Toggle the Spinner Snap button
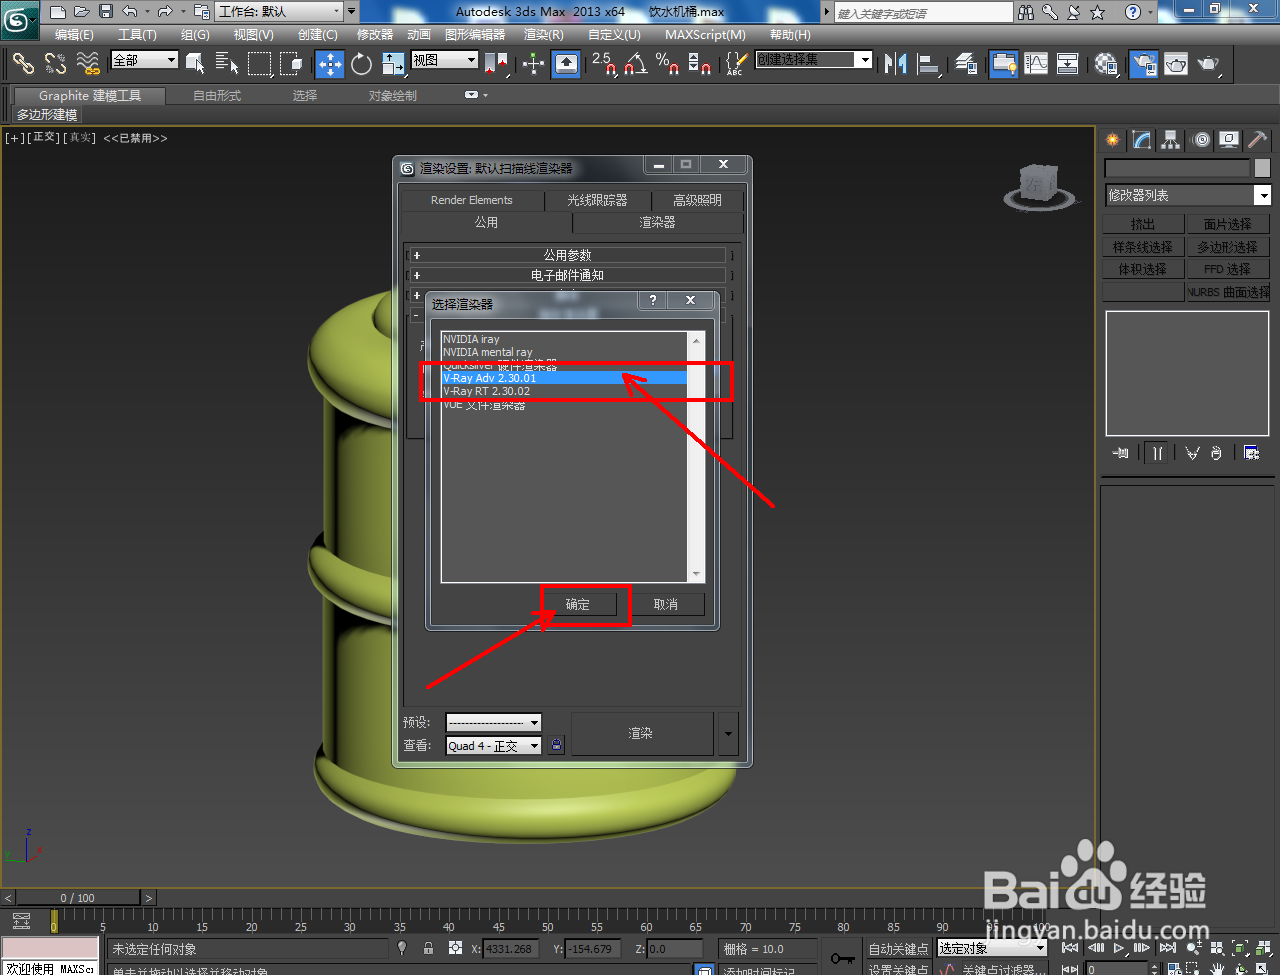Screen dimensions: 1280x975 pos(700,64)
